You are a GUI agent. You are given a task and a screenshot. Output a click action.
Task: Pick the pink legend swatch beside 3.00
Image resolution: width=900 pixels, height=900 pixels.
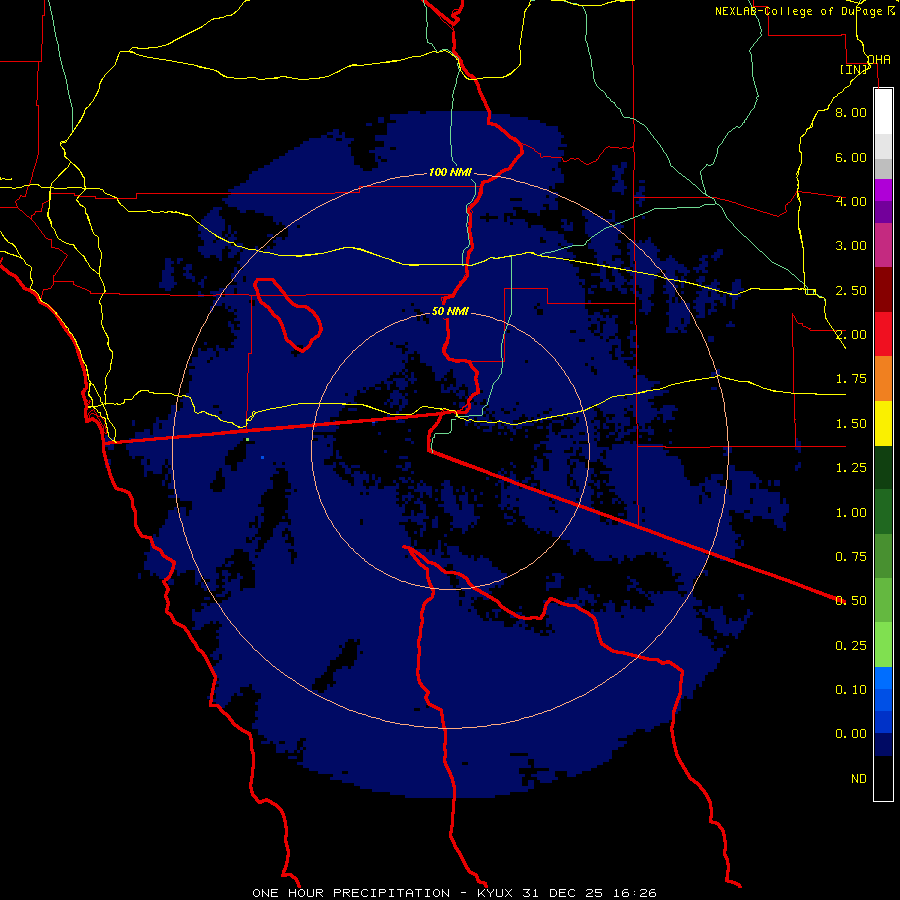883,245
